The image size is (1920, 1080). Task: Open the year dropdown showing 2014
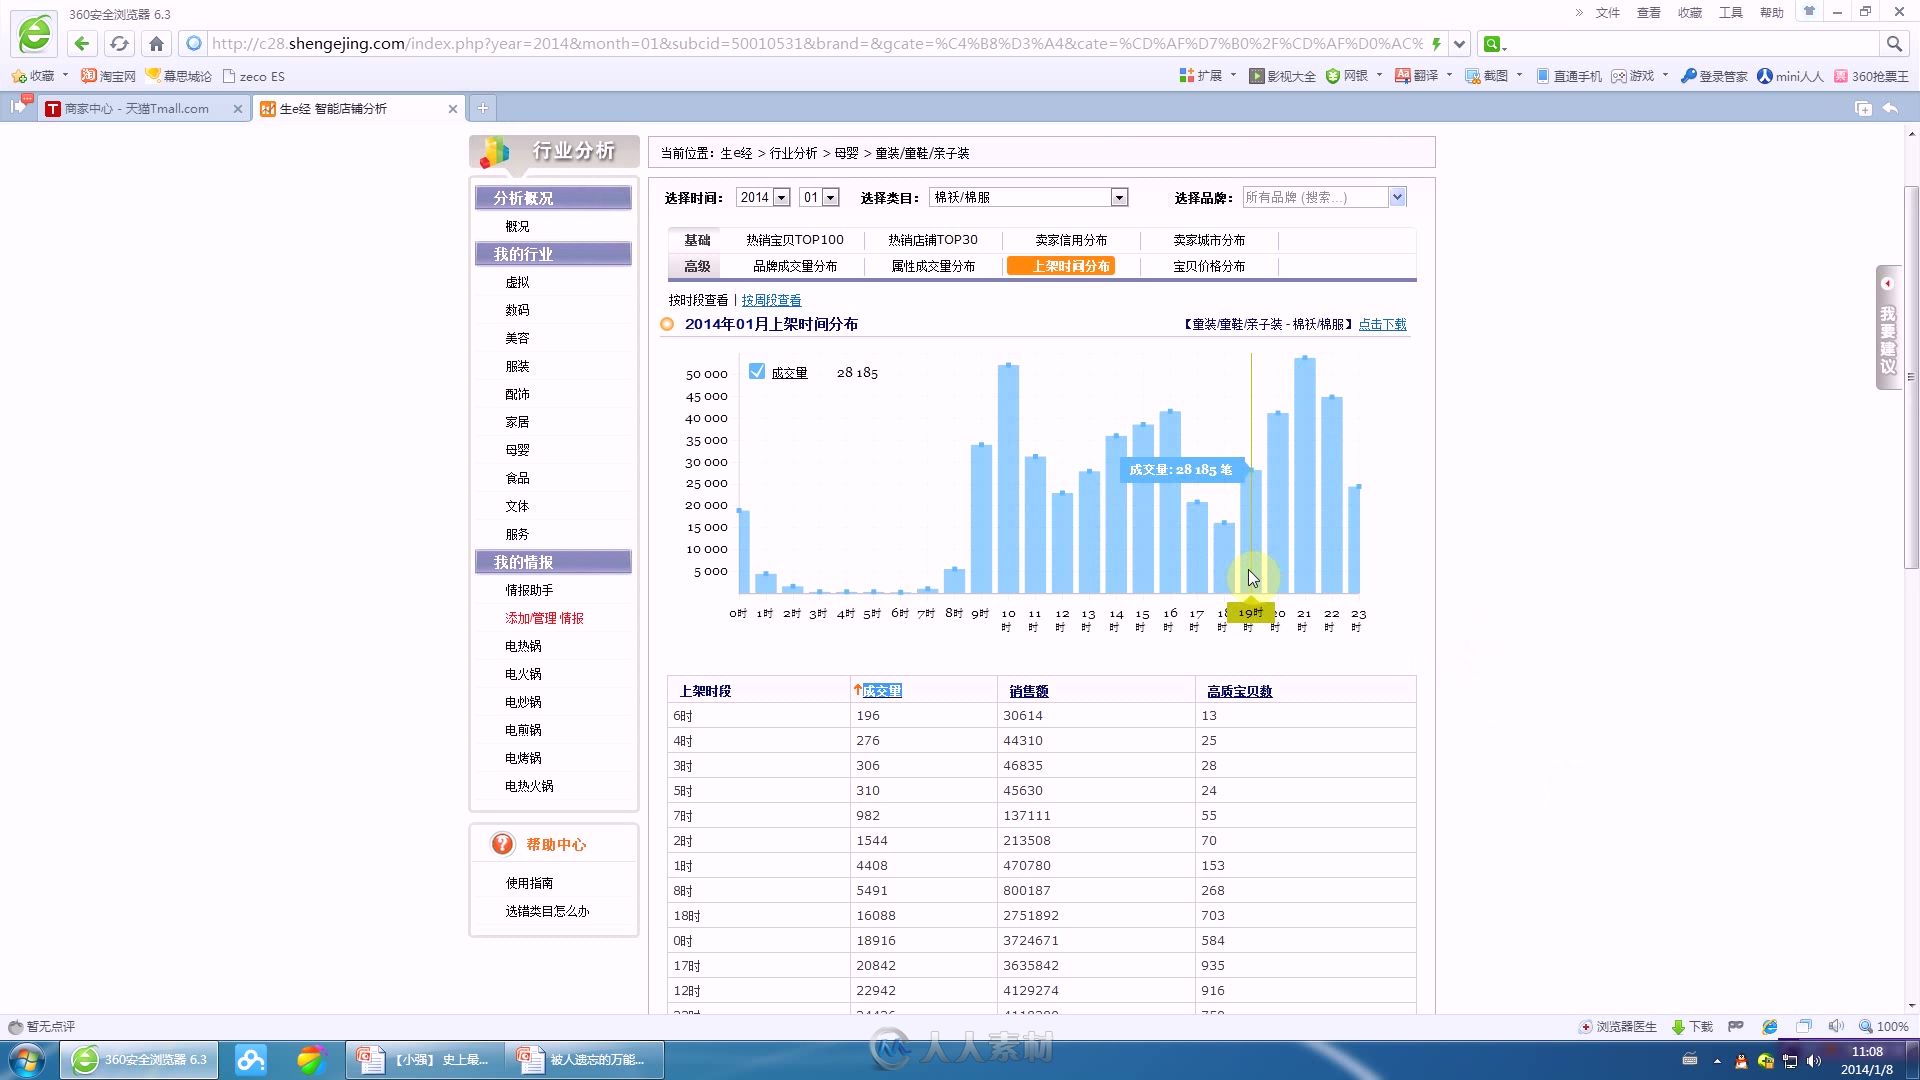point(763,197)
